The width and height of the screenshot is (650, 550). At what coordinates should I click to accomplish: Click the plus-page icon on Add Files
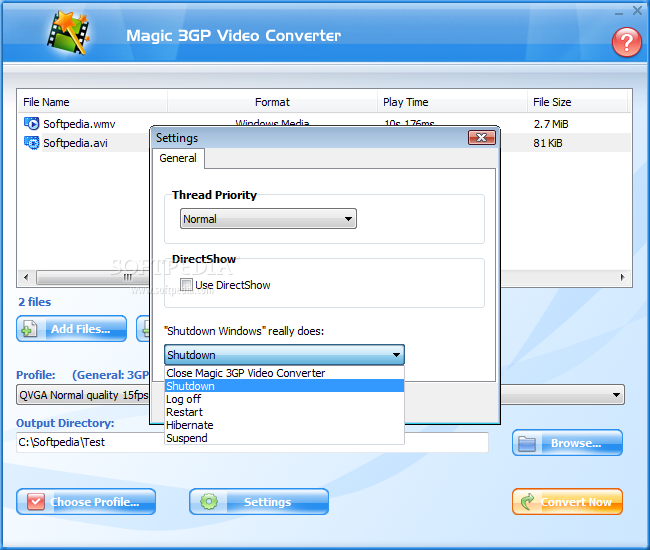pyautogui.click(x=29, y=329)
